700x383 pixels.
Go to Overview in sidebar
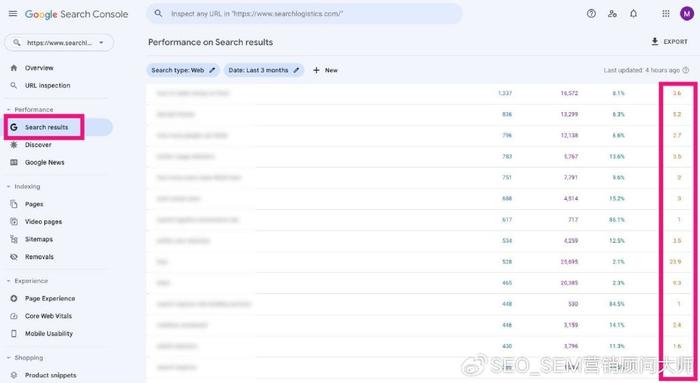(x=39, y=68)
